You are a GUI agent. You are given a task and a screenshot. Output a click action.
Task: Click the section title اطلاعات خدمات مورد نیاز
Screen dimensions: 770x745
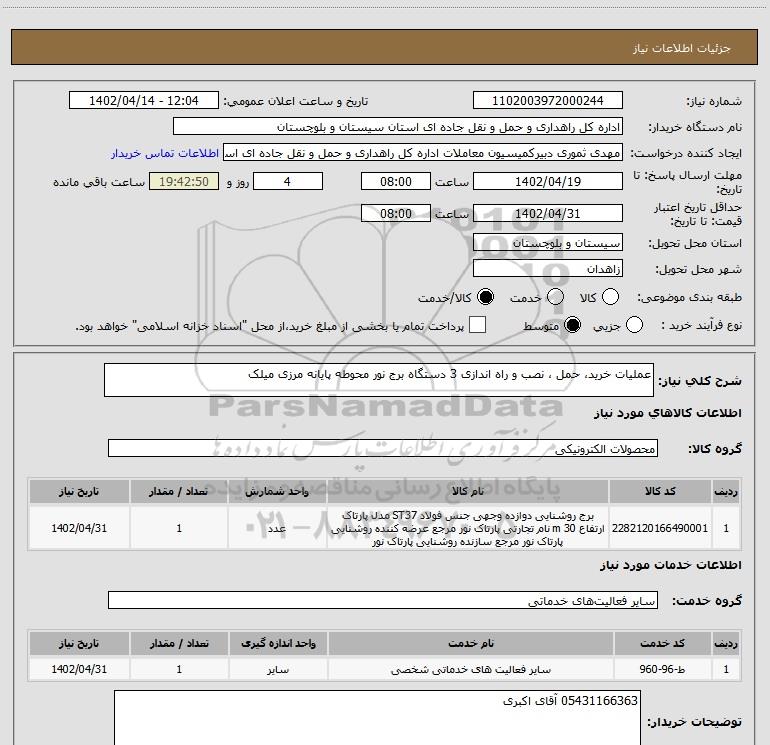pos(671,565)
